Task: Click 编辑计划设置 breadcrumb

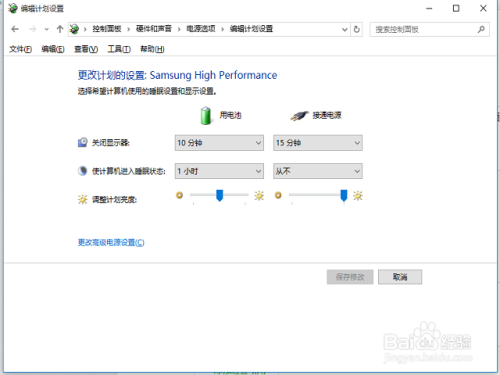Action: coord(251,29)
